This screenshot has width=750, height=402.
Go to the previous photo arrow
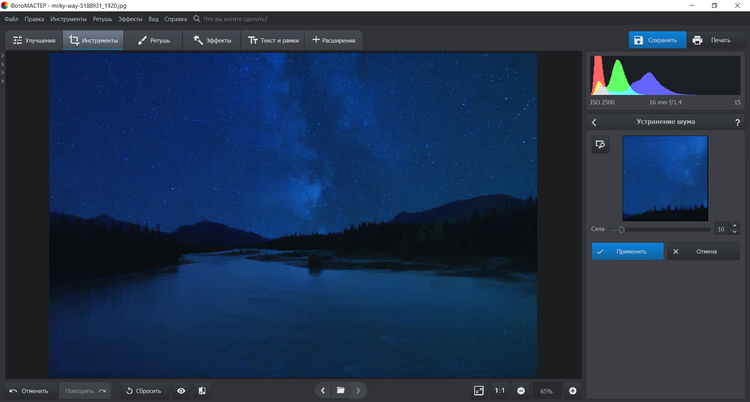pyautogui.click(x=322, y=390)
